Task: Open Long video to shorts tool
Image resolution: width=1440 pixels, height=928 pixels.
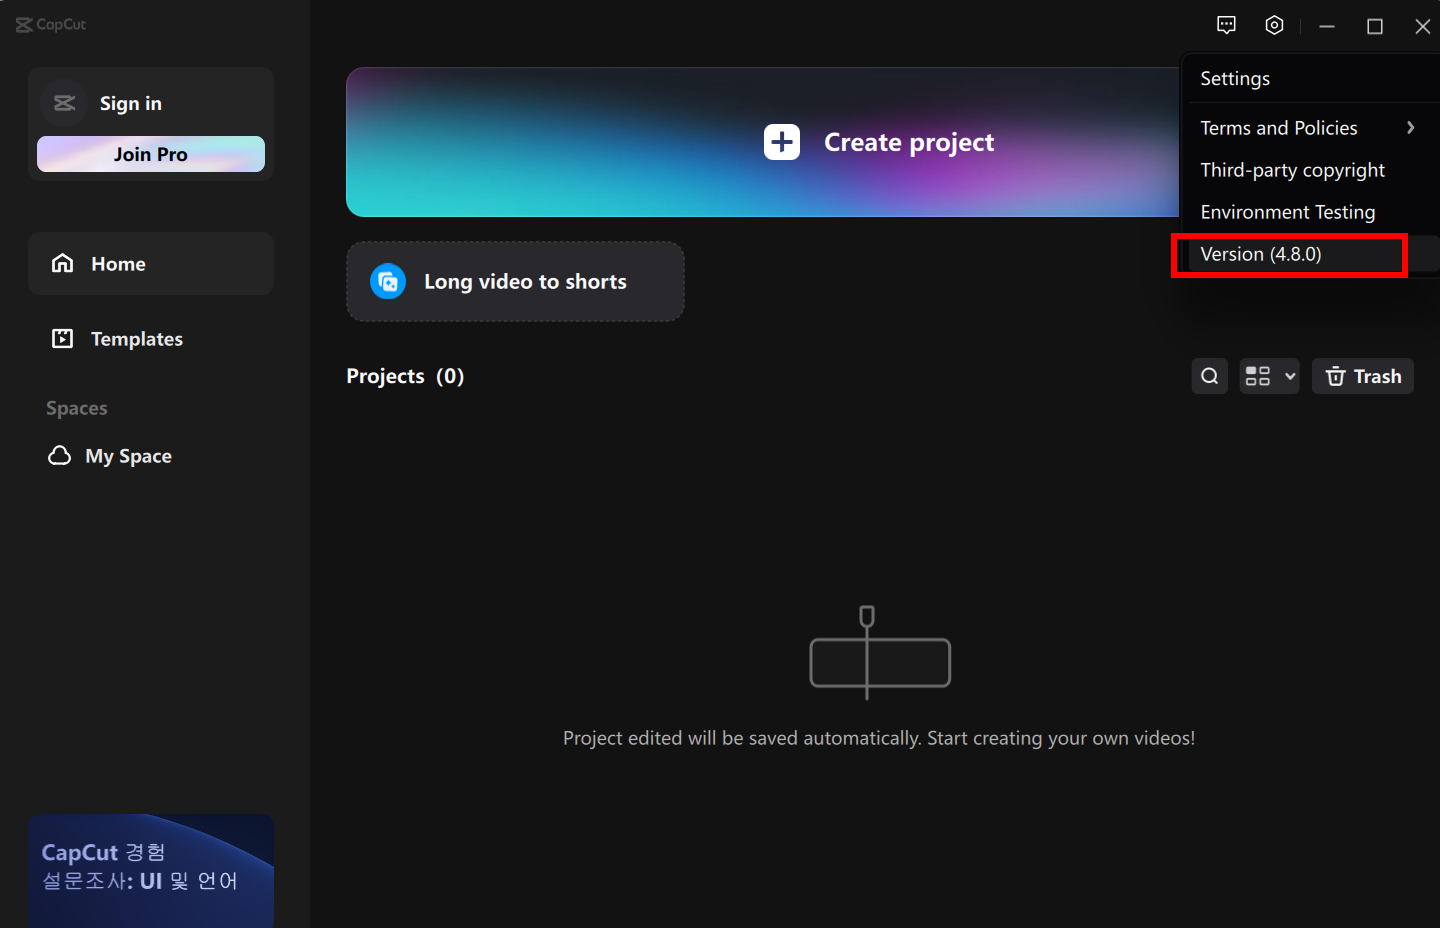Action: point(515,281)
